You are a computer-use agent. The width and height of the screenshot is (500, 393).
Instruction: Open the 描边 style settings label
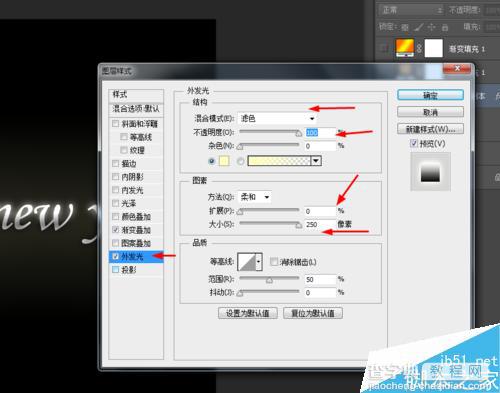pyautogui.click(x=129, y=164)
